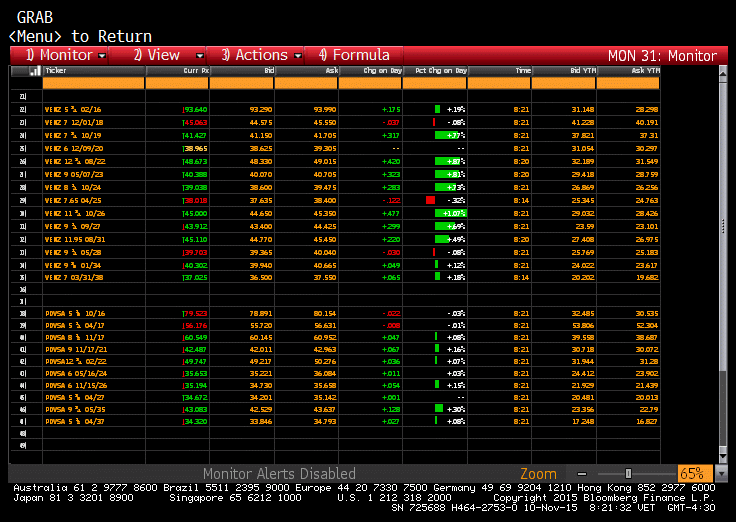Select the VENZ 6 12/09/20 ticker
736x522 pixels.
coord(74,148)
